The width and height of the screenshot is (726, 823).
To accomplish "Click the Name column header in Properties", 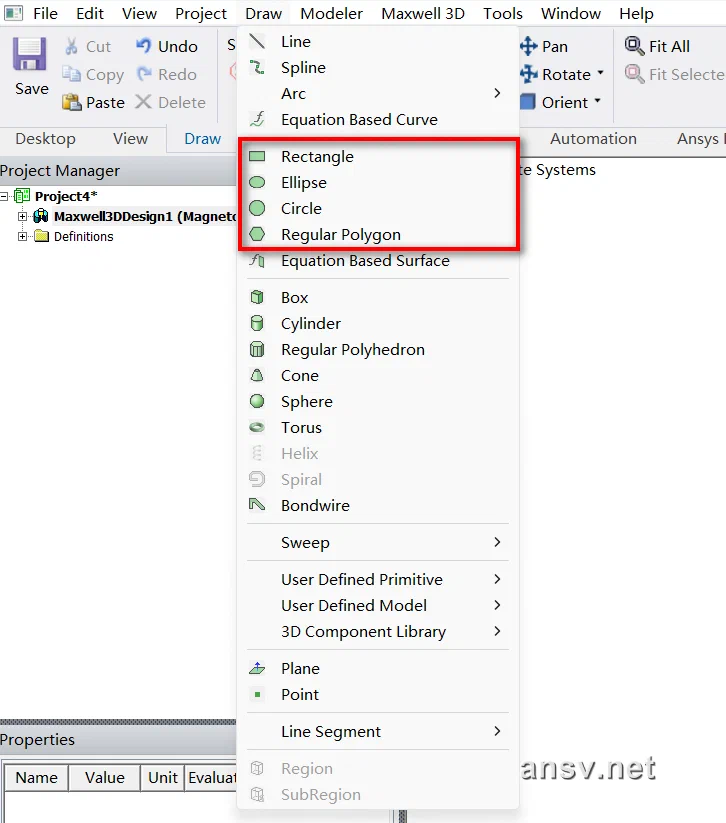I will 36,777.
